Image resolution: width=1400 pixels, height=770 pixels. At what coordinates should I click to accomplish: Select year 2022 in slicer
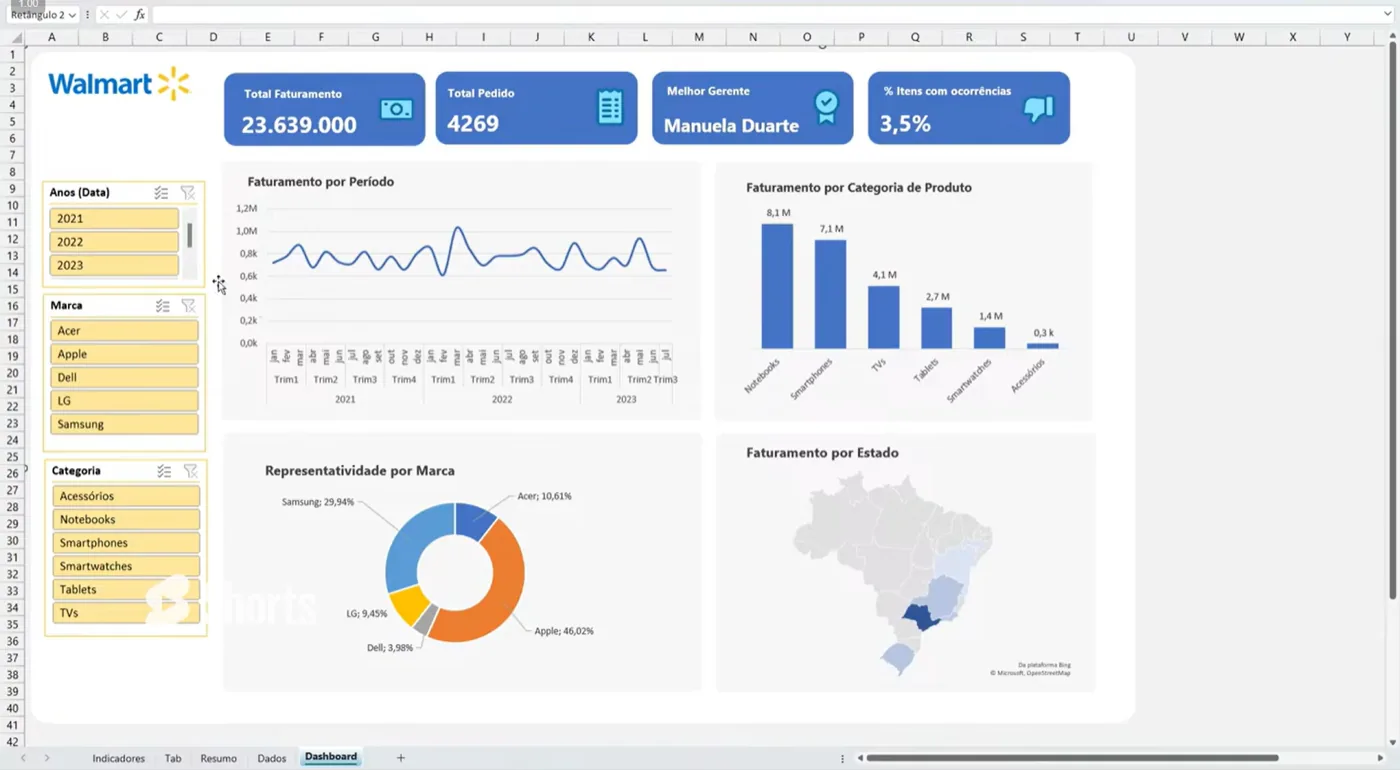[114, 242]
